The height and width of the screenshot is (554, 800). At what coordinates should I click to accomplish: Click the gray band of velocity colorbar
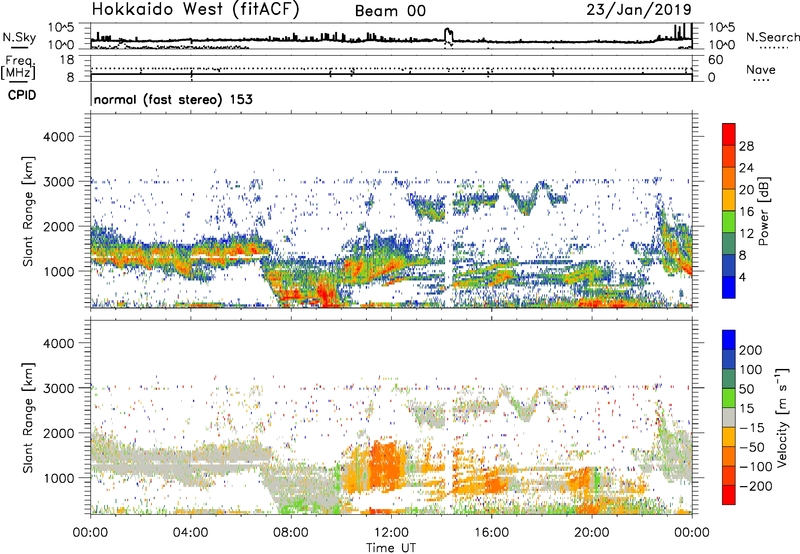click(x=729, y=418)
